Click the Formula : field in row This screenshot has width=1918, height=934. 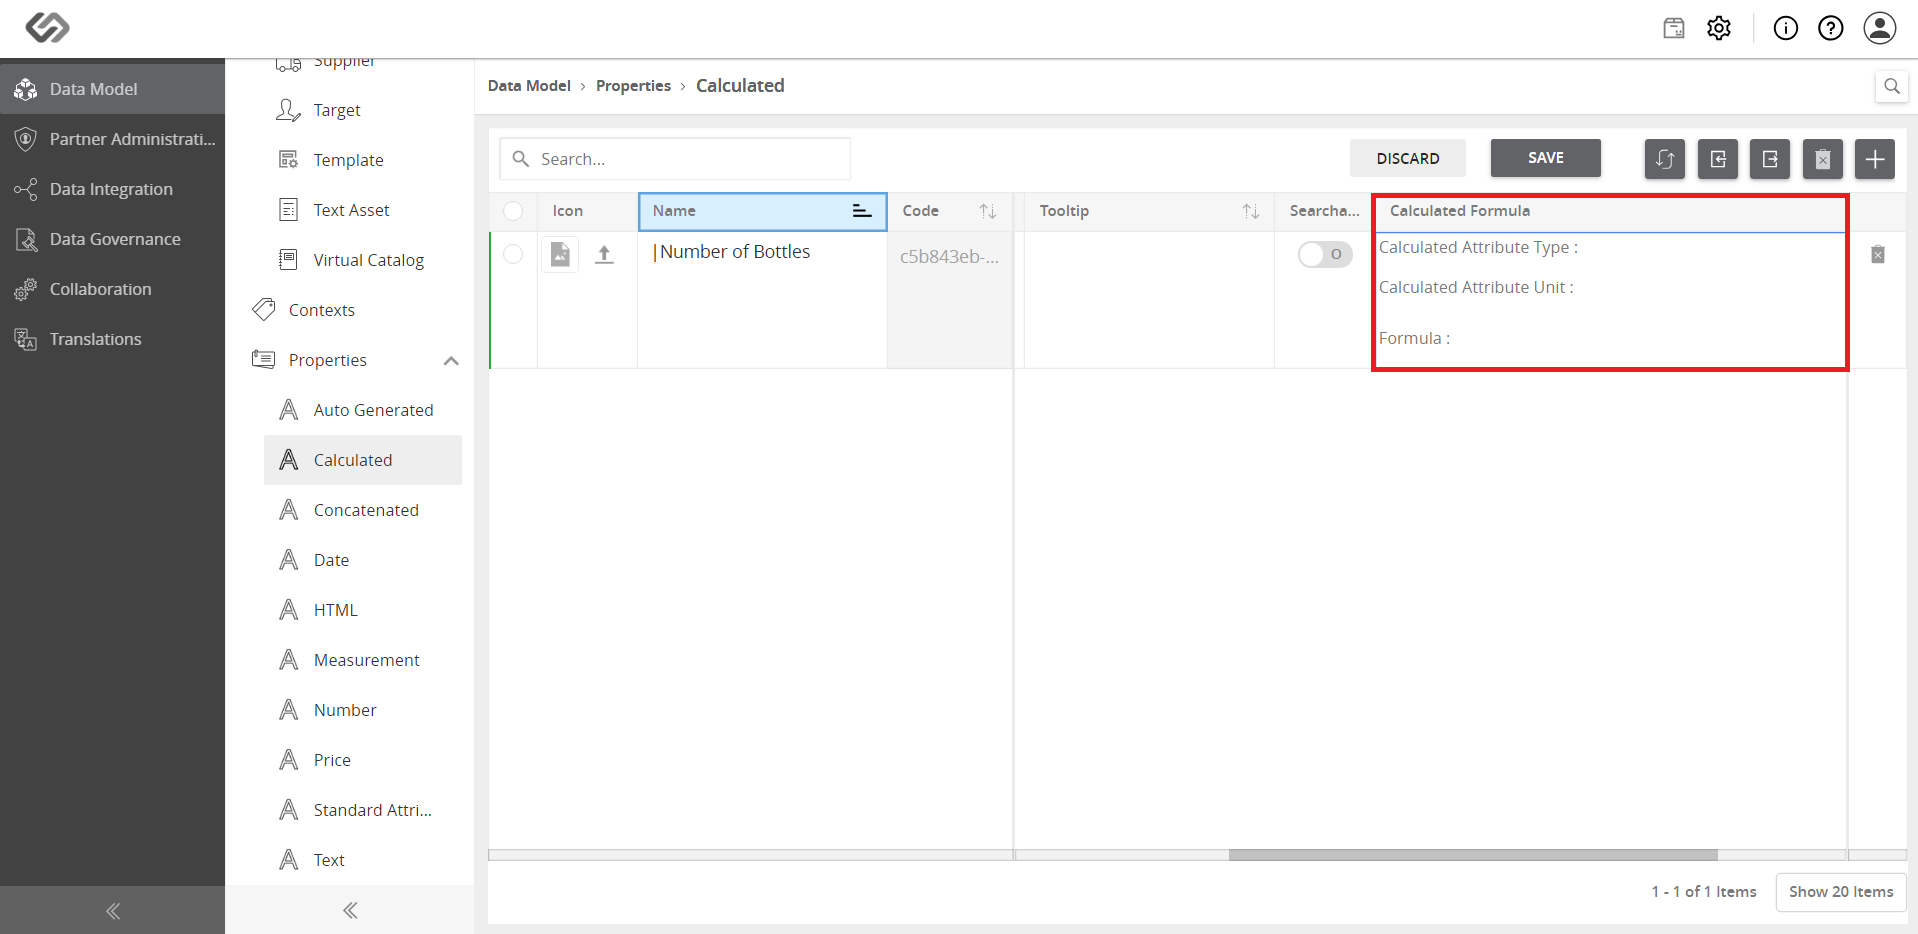(1414, 339)
